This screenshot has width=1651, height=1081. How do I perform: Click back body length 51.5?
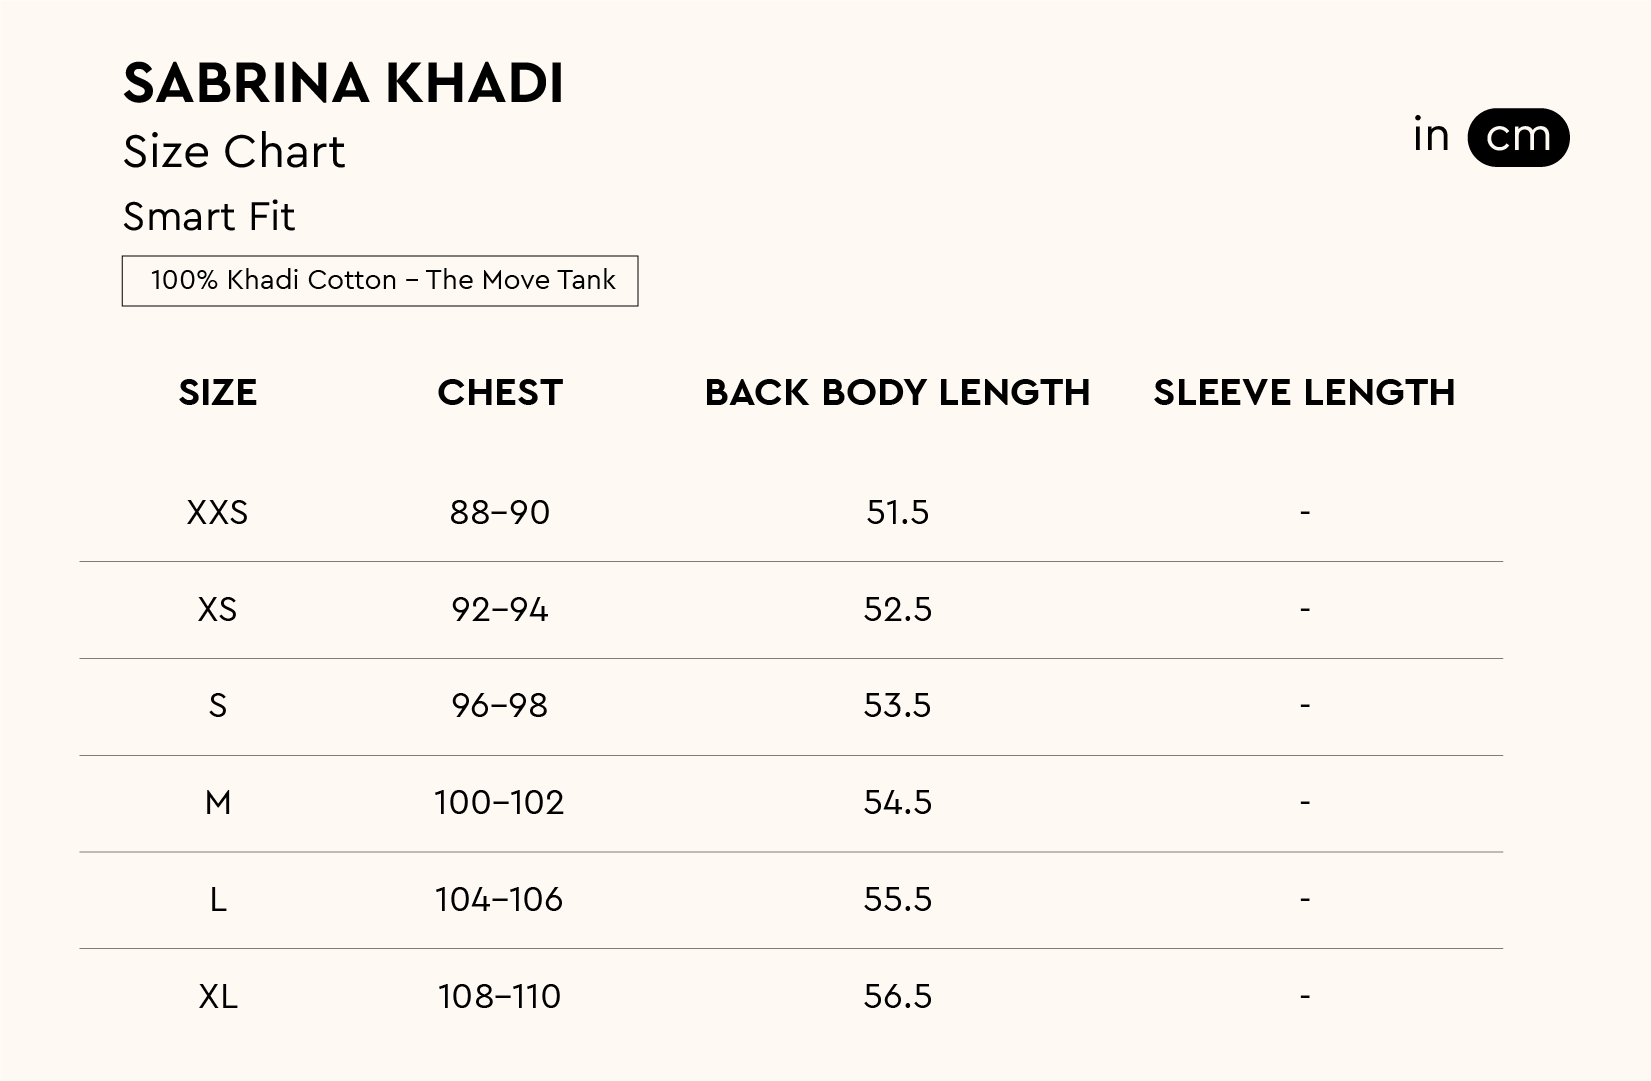[897, 513]
